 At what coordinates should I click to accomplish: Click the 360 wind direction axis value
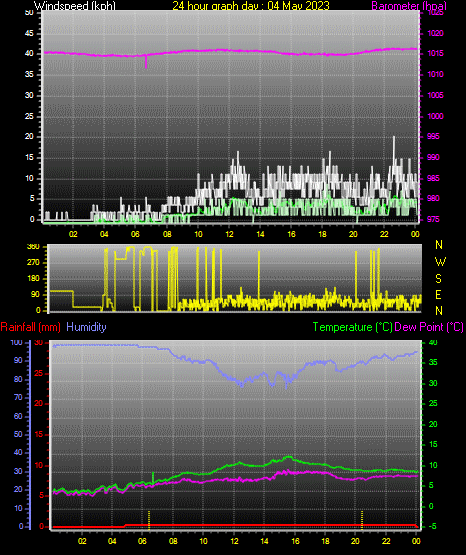click(33, 247)
